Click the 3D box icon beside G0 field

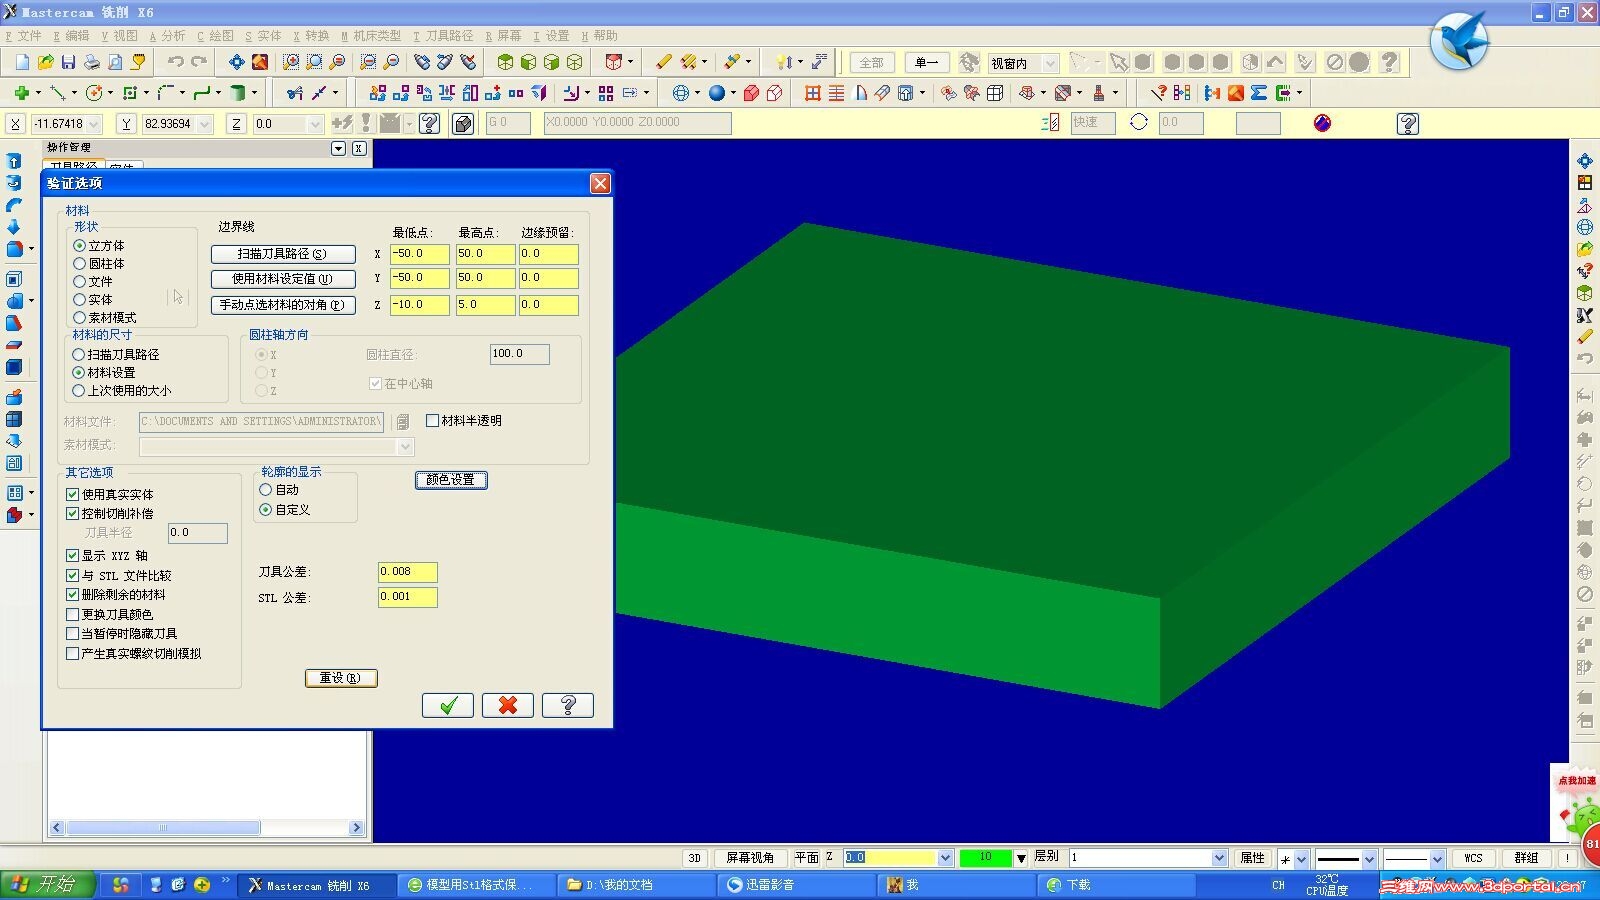click(463, 124)
